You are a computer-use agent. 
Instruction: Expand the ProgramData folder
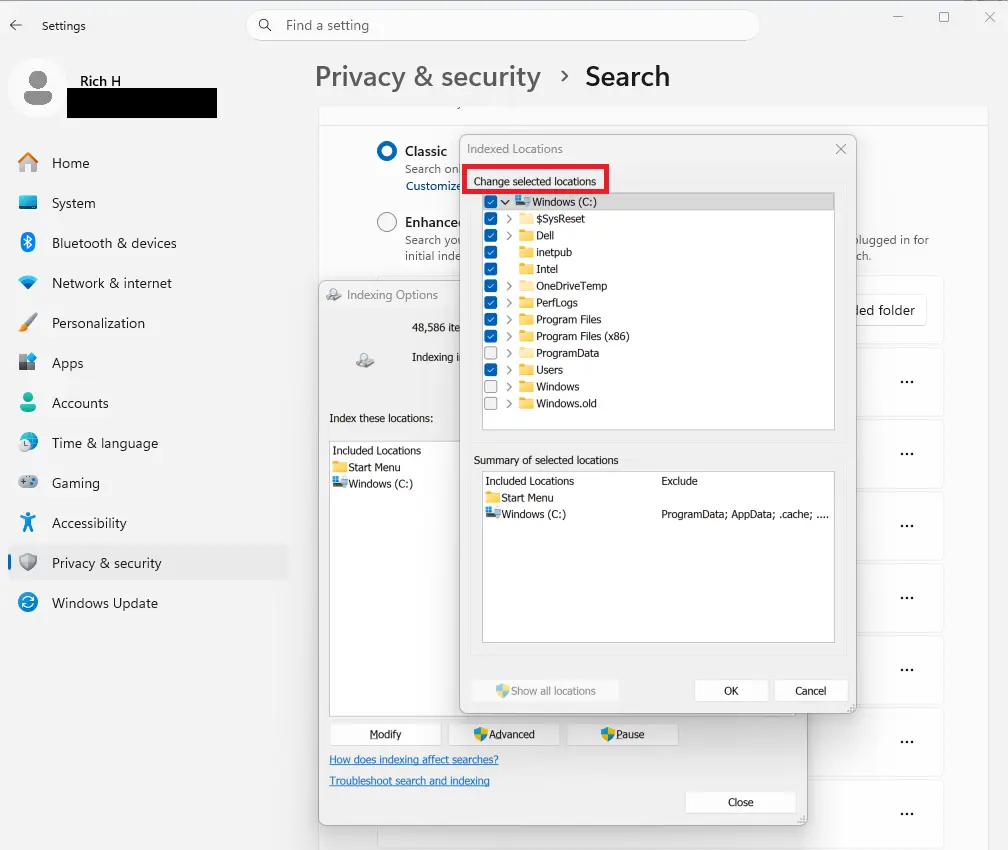[x=509, y=353]
